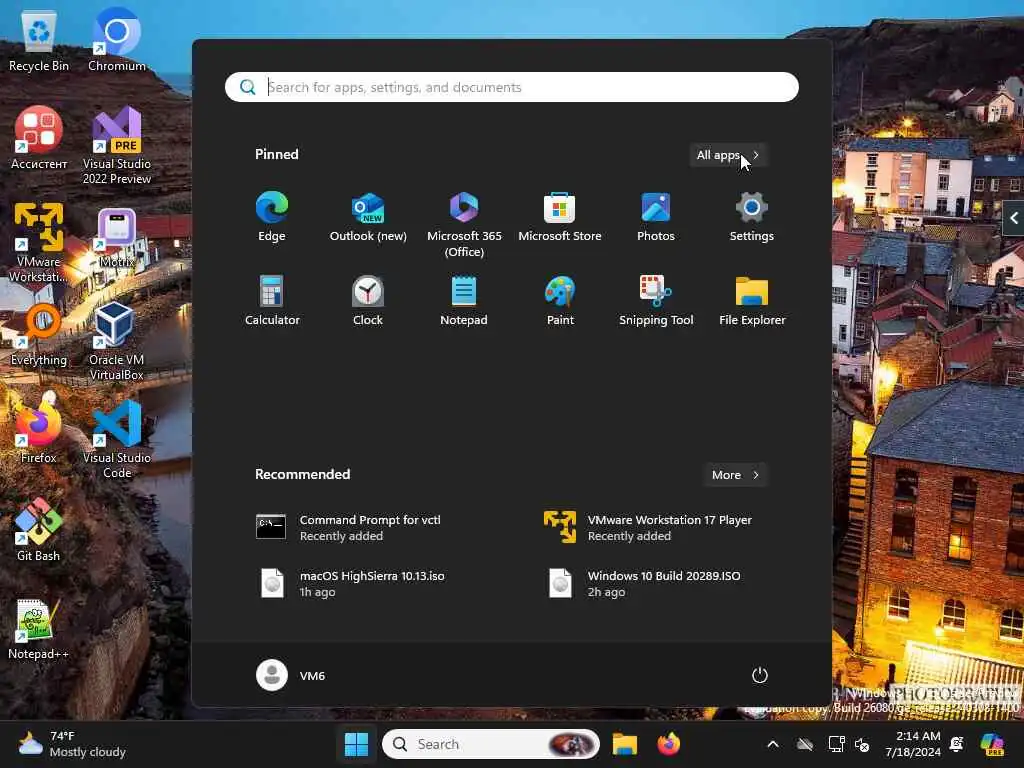Expand All apps list

[728, 155]
